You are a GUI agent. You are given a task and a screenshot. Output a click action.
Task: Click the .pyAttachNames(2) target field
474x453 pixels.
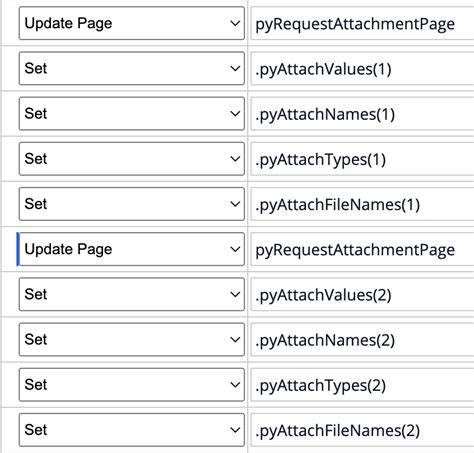pyautogui.click(x=362, y=340)
